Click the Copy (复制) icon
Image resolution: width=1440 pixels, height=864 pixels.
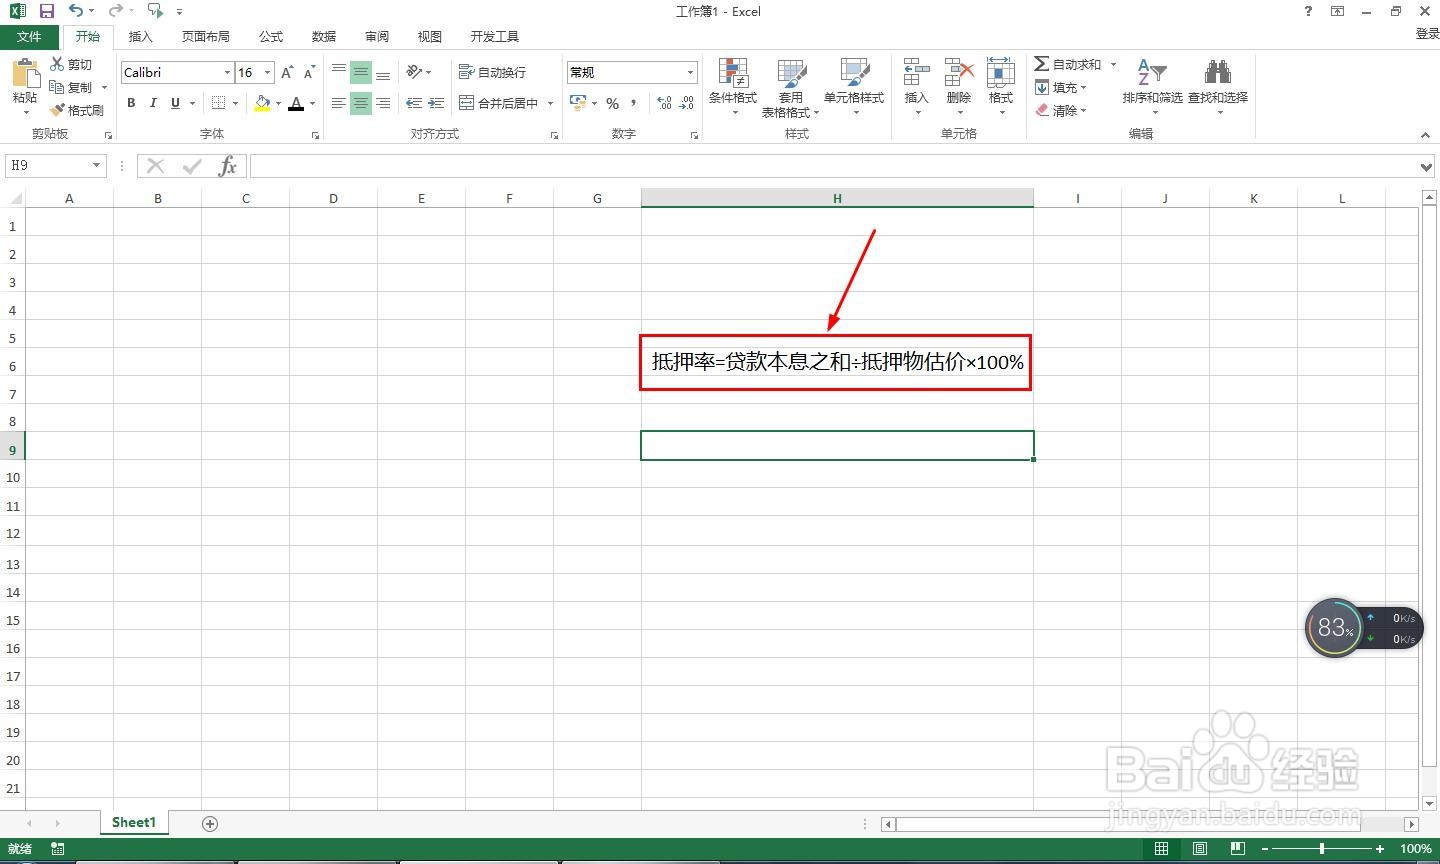pos(57,87)
